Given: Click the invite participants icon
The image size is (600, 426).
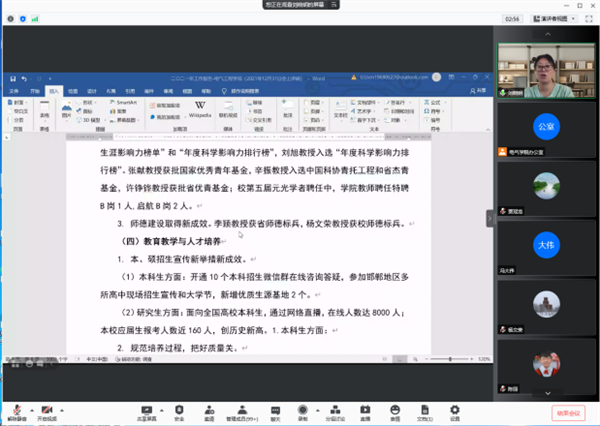Looking at the screenshot, I should click(210, 409).
